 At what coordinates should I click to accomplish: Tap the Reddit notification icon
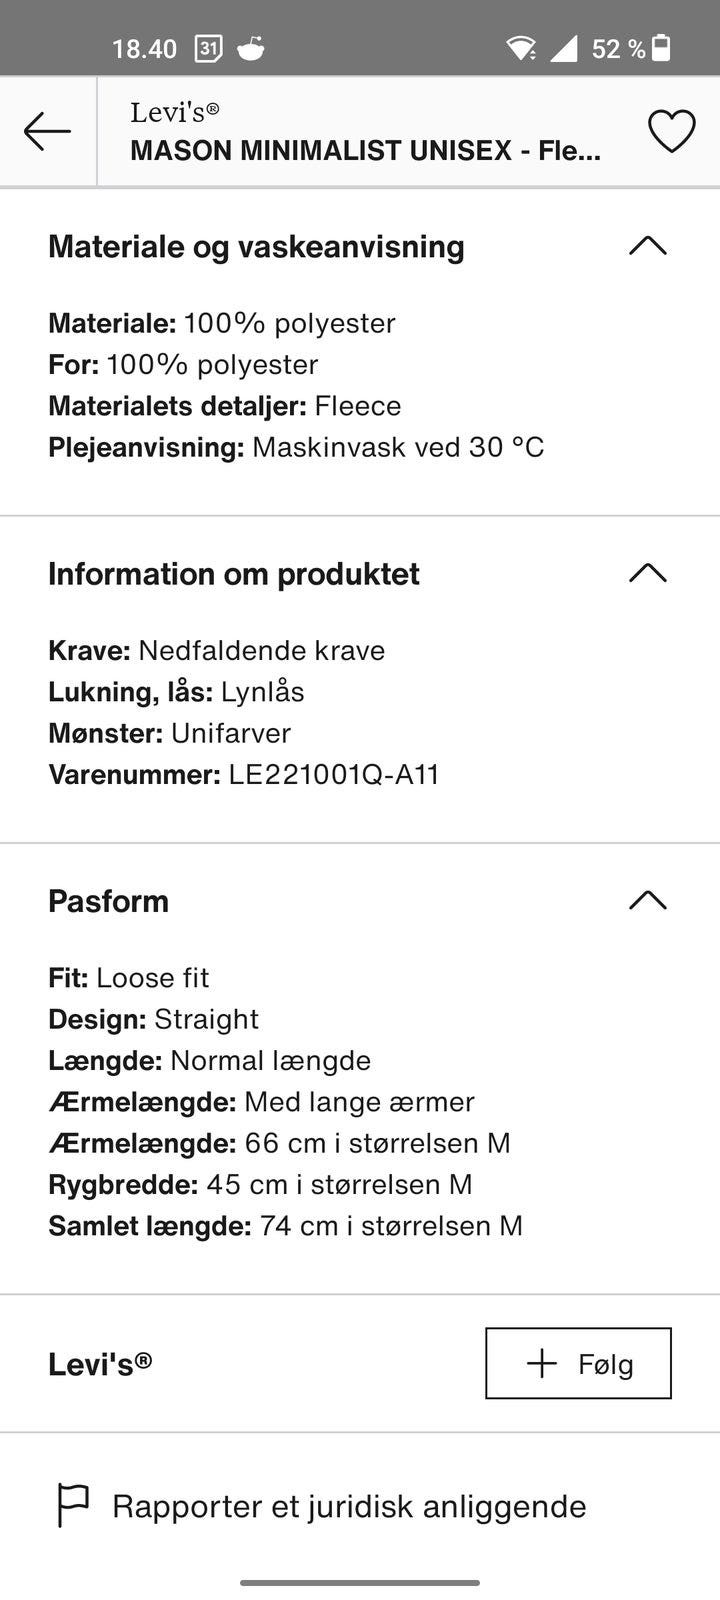pos(251,48)
